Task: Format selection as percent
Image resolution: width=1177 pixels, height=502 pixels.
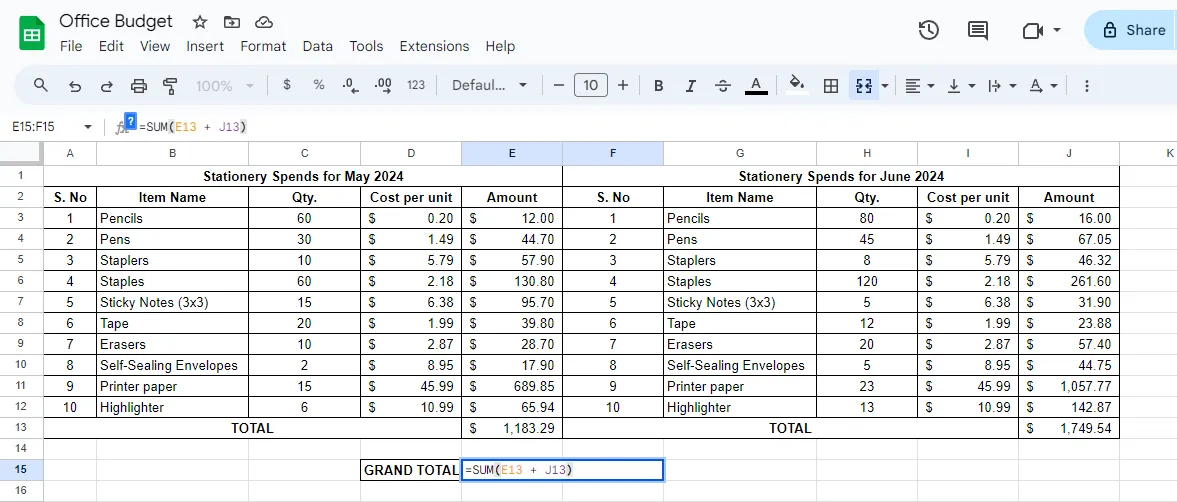Action: click(x=319, y=86)
